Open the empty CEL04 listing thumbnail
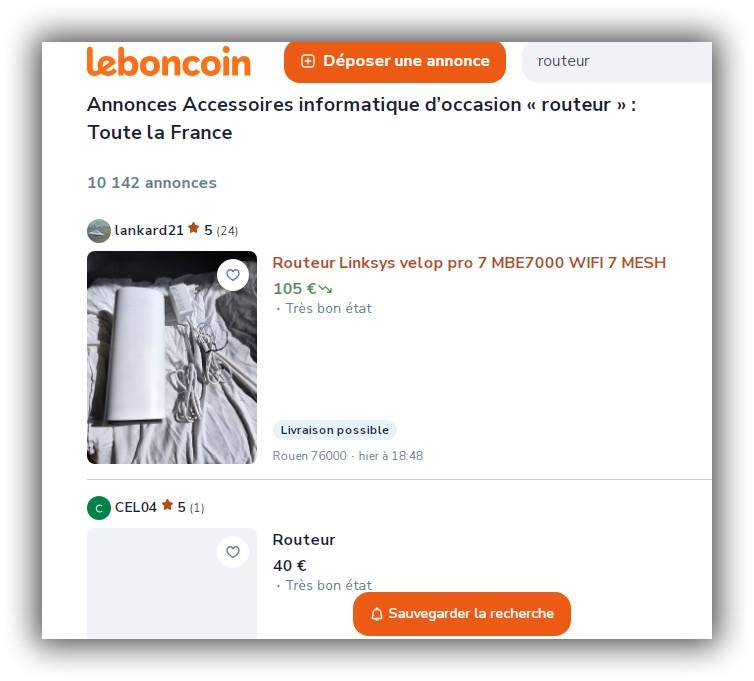Viewport: 754px width, 681px height. (172, 583)
